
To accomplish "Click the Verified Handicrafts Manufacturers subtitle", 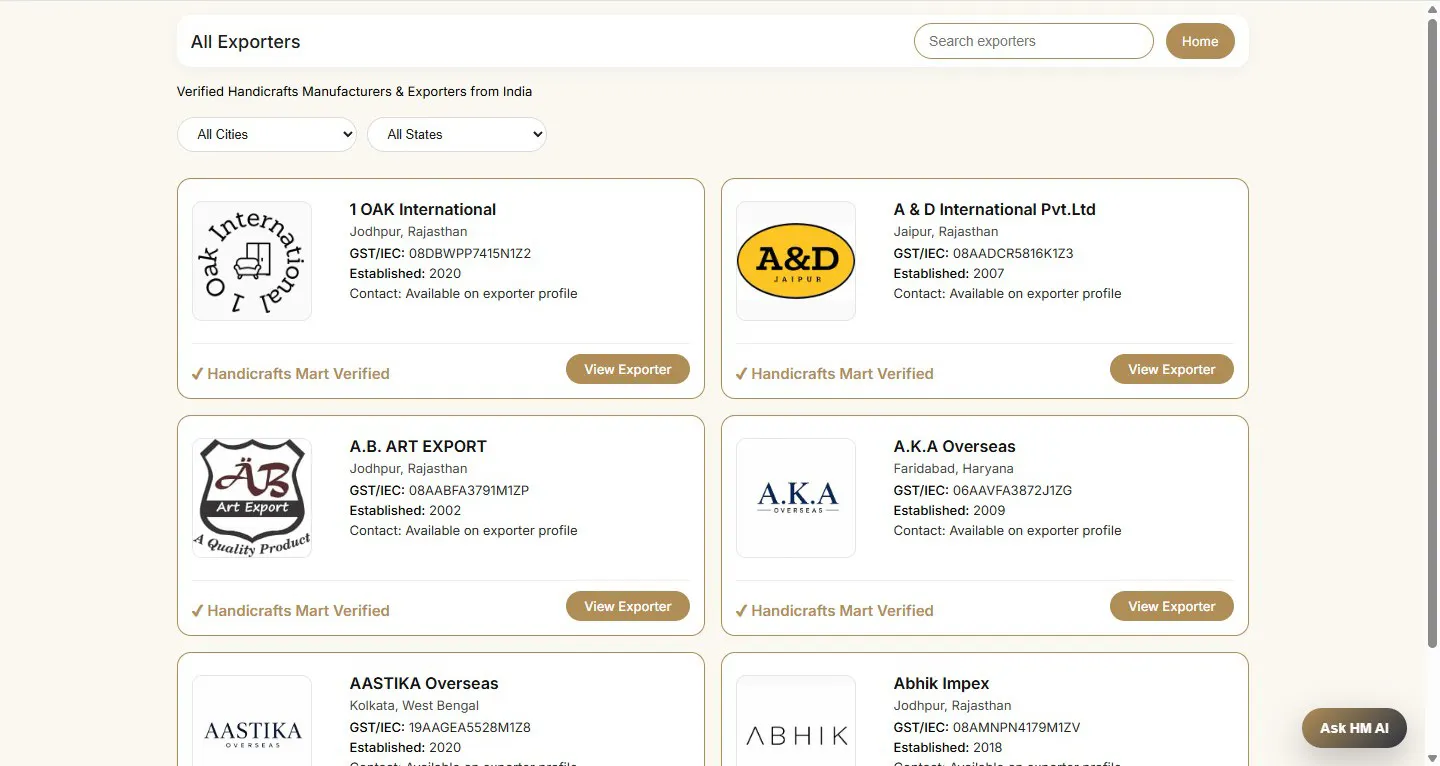I will click(354, 91).
